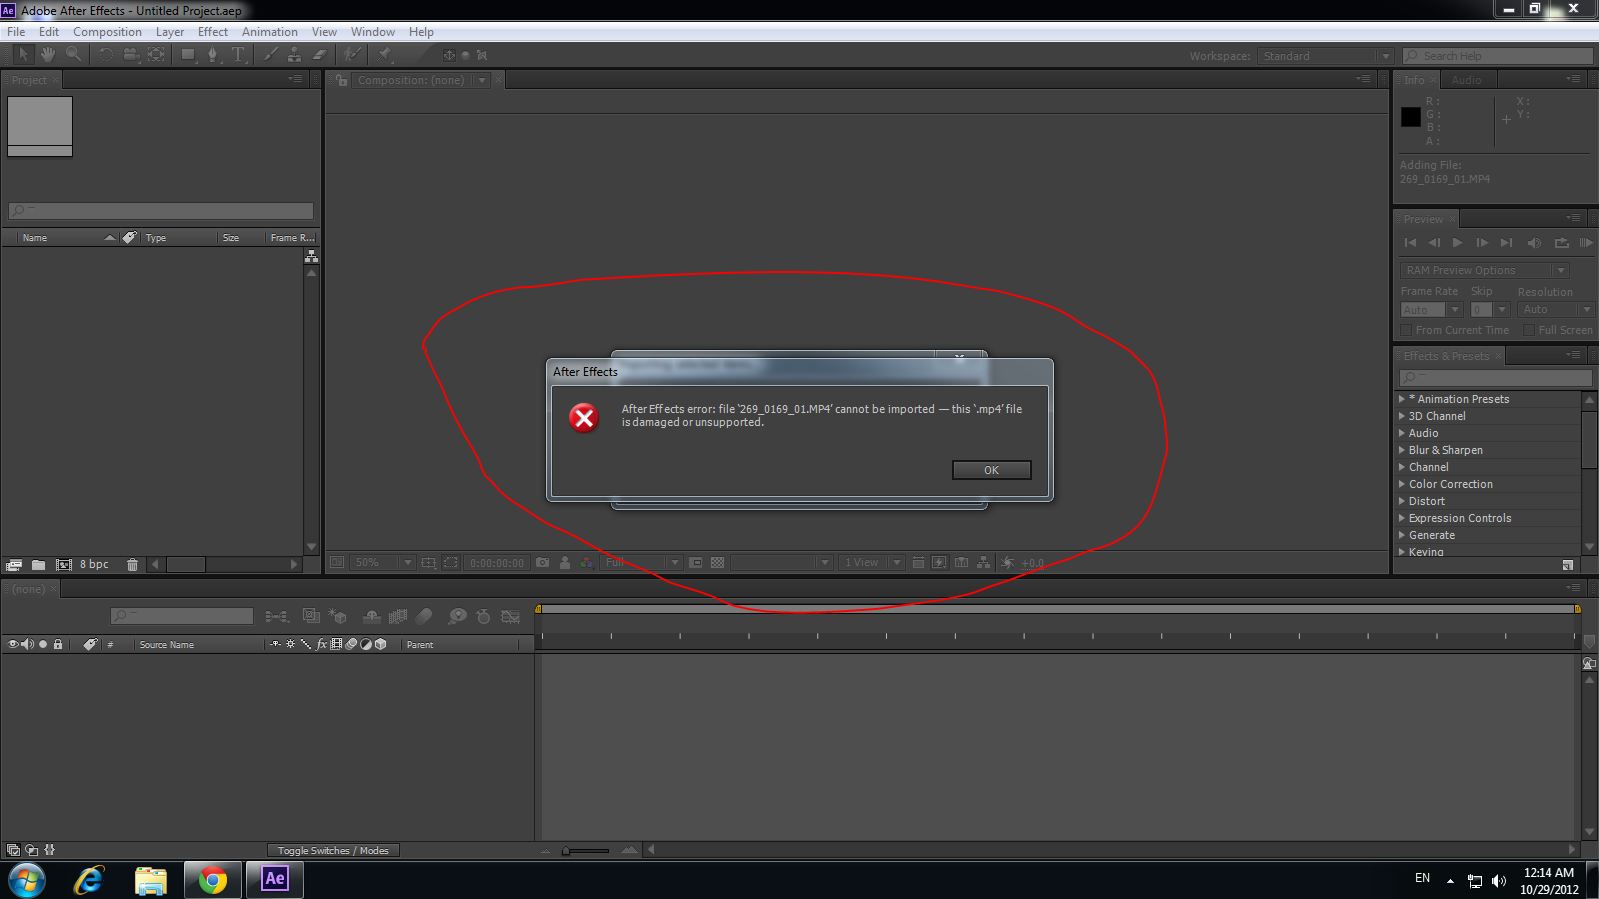Open the Animation menu
Image resolution: width=1599 pixels, height=899 pixels.
point(270,32)
